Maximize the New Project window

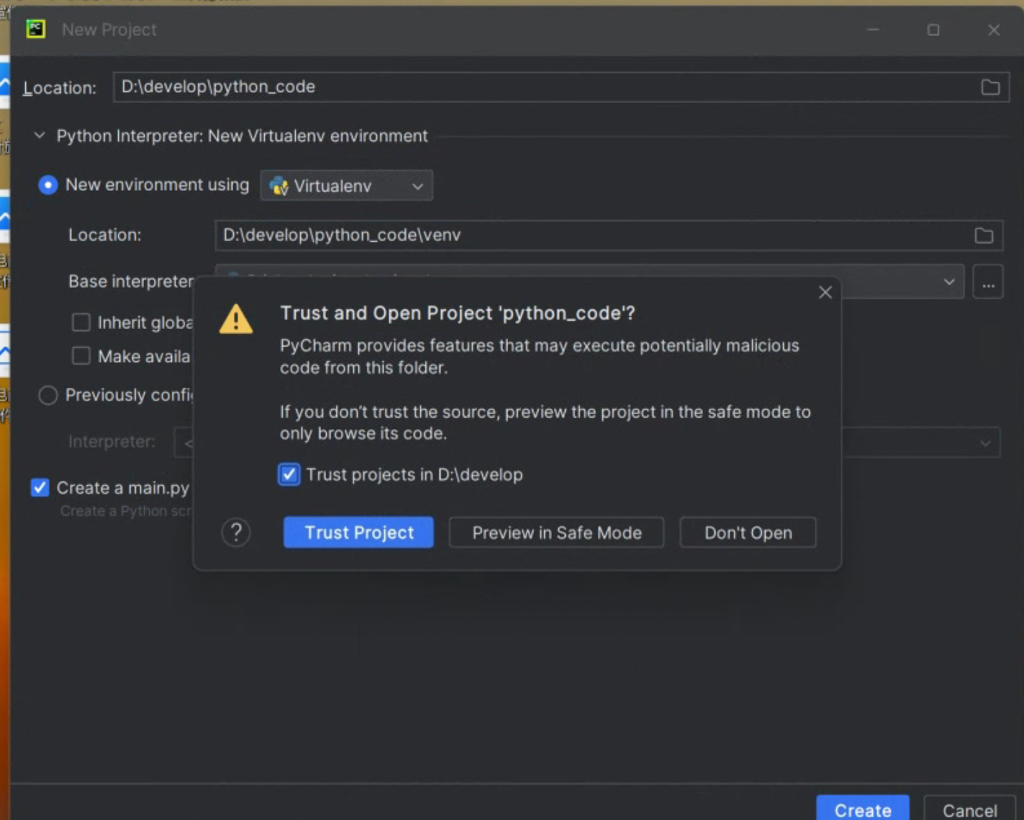pyautogui.click(x=933, y=30)
